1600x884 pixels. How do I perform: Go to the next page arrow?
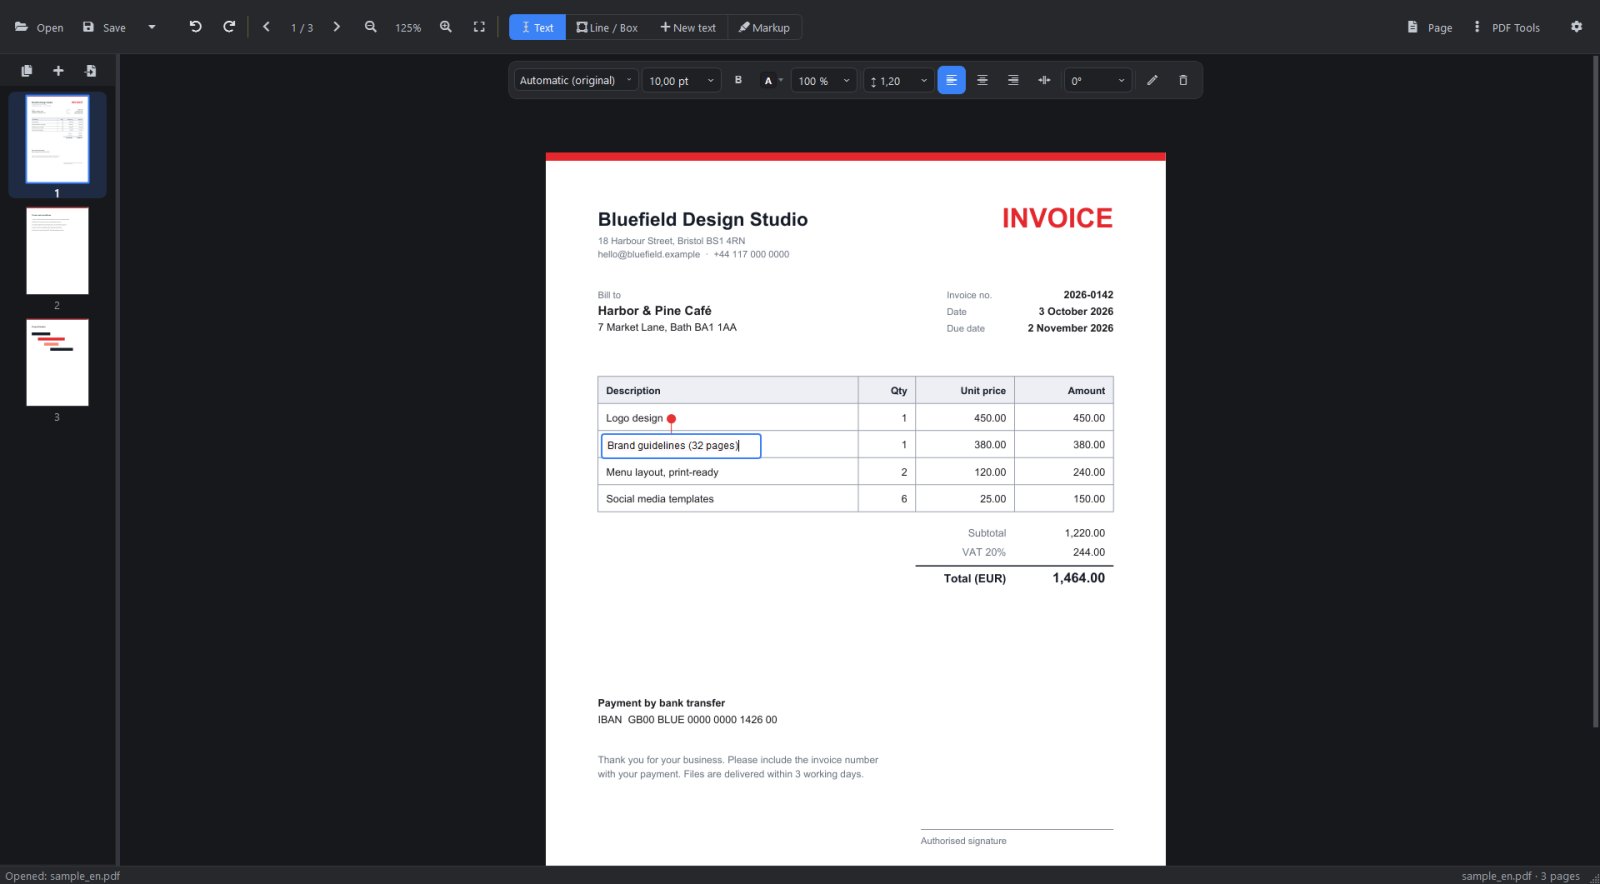337,27
